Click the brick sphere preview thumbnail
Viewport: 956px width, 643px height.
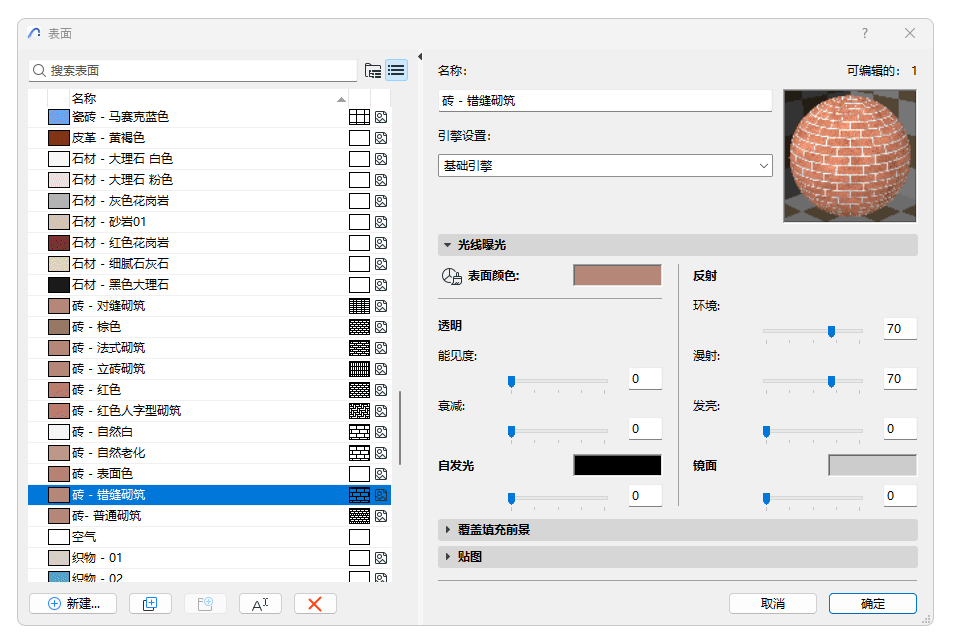coord(849,156)
